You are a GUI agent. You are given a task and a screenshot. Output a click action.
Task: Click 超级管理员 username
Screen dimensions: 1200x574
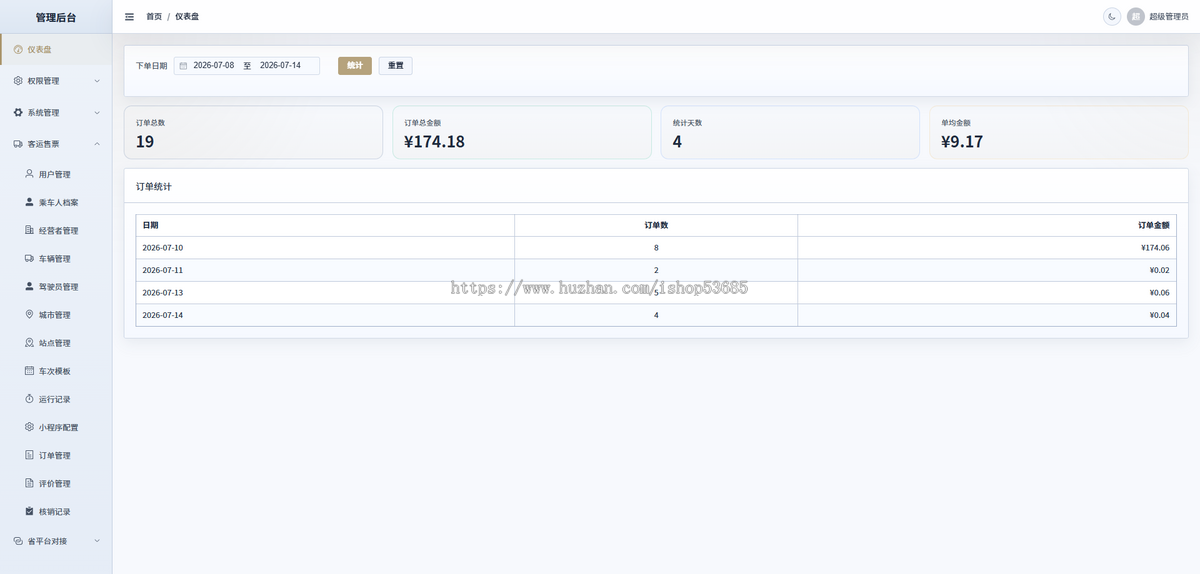pyautogui.click(x=1169, y=17)
